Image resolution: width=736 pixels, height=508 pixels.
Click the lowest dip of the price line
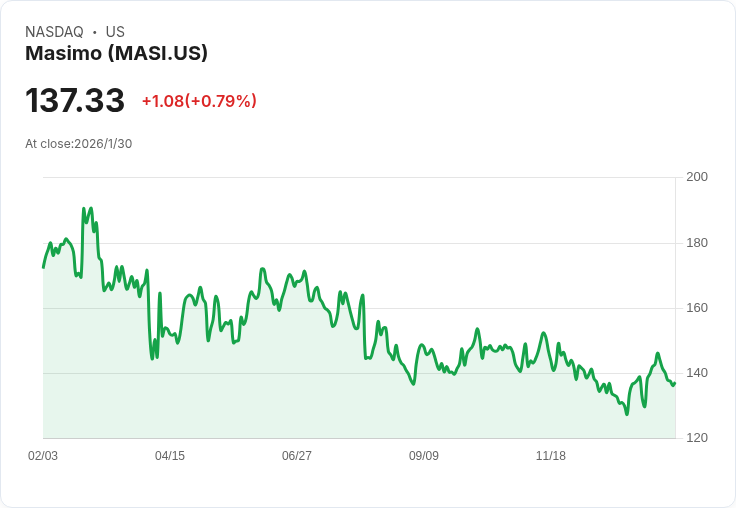[x=627, y=414]
